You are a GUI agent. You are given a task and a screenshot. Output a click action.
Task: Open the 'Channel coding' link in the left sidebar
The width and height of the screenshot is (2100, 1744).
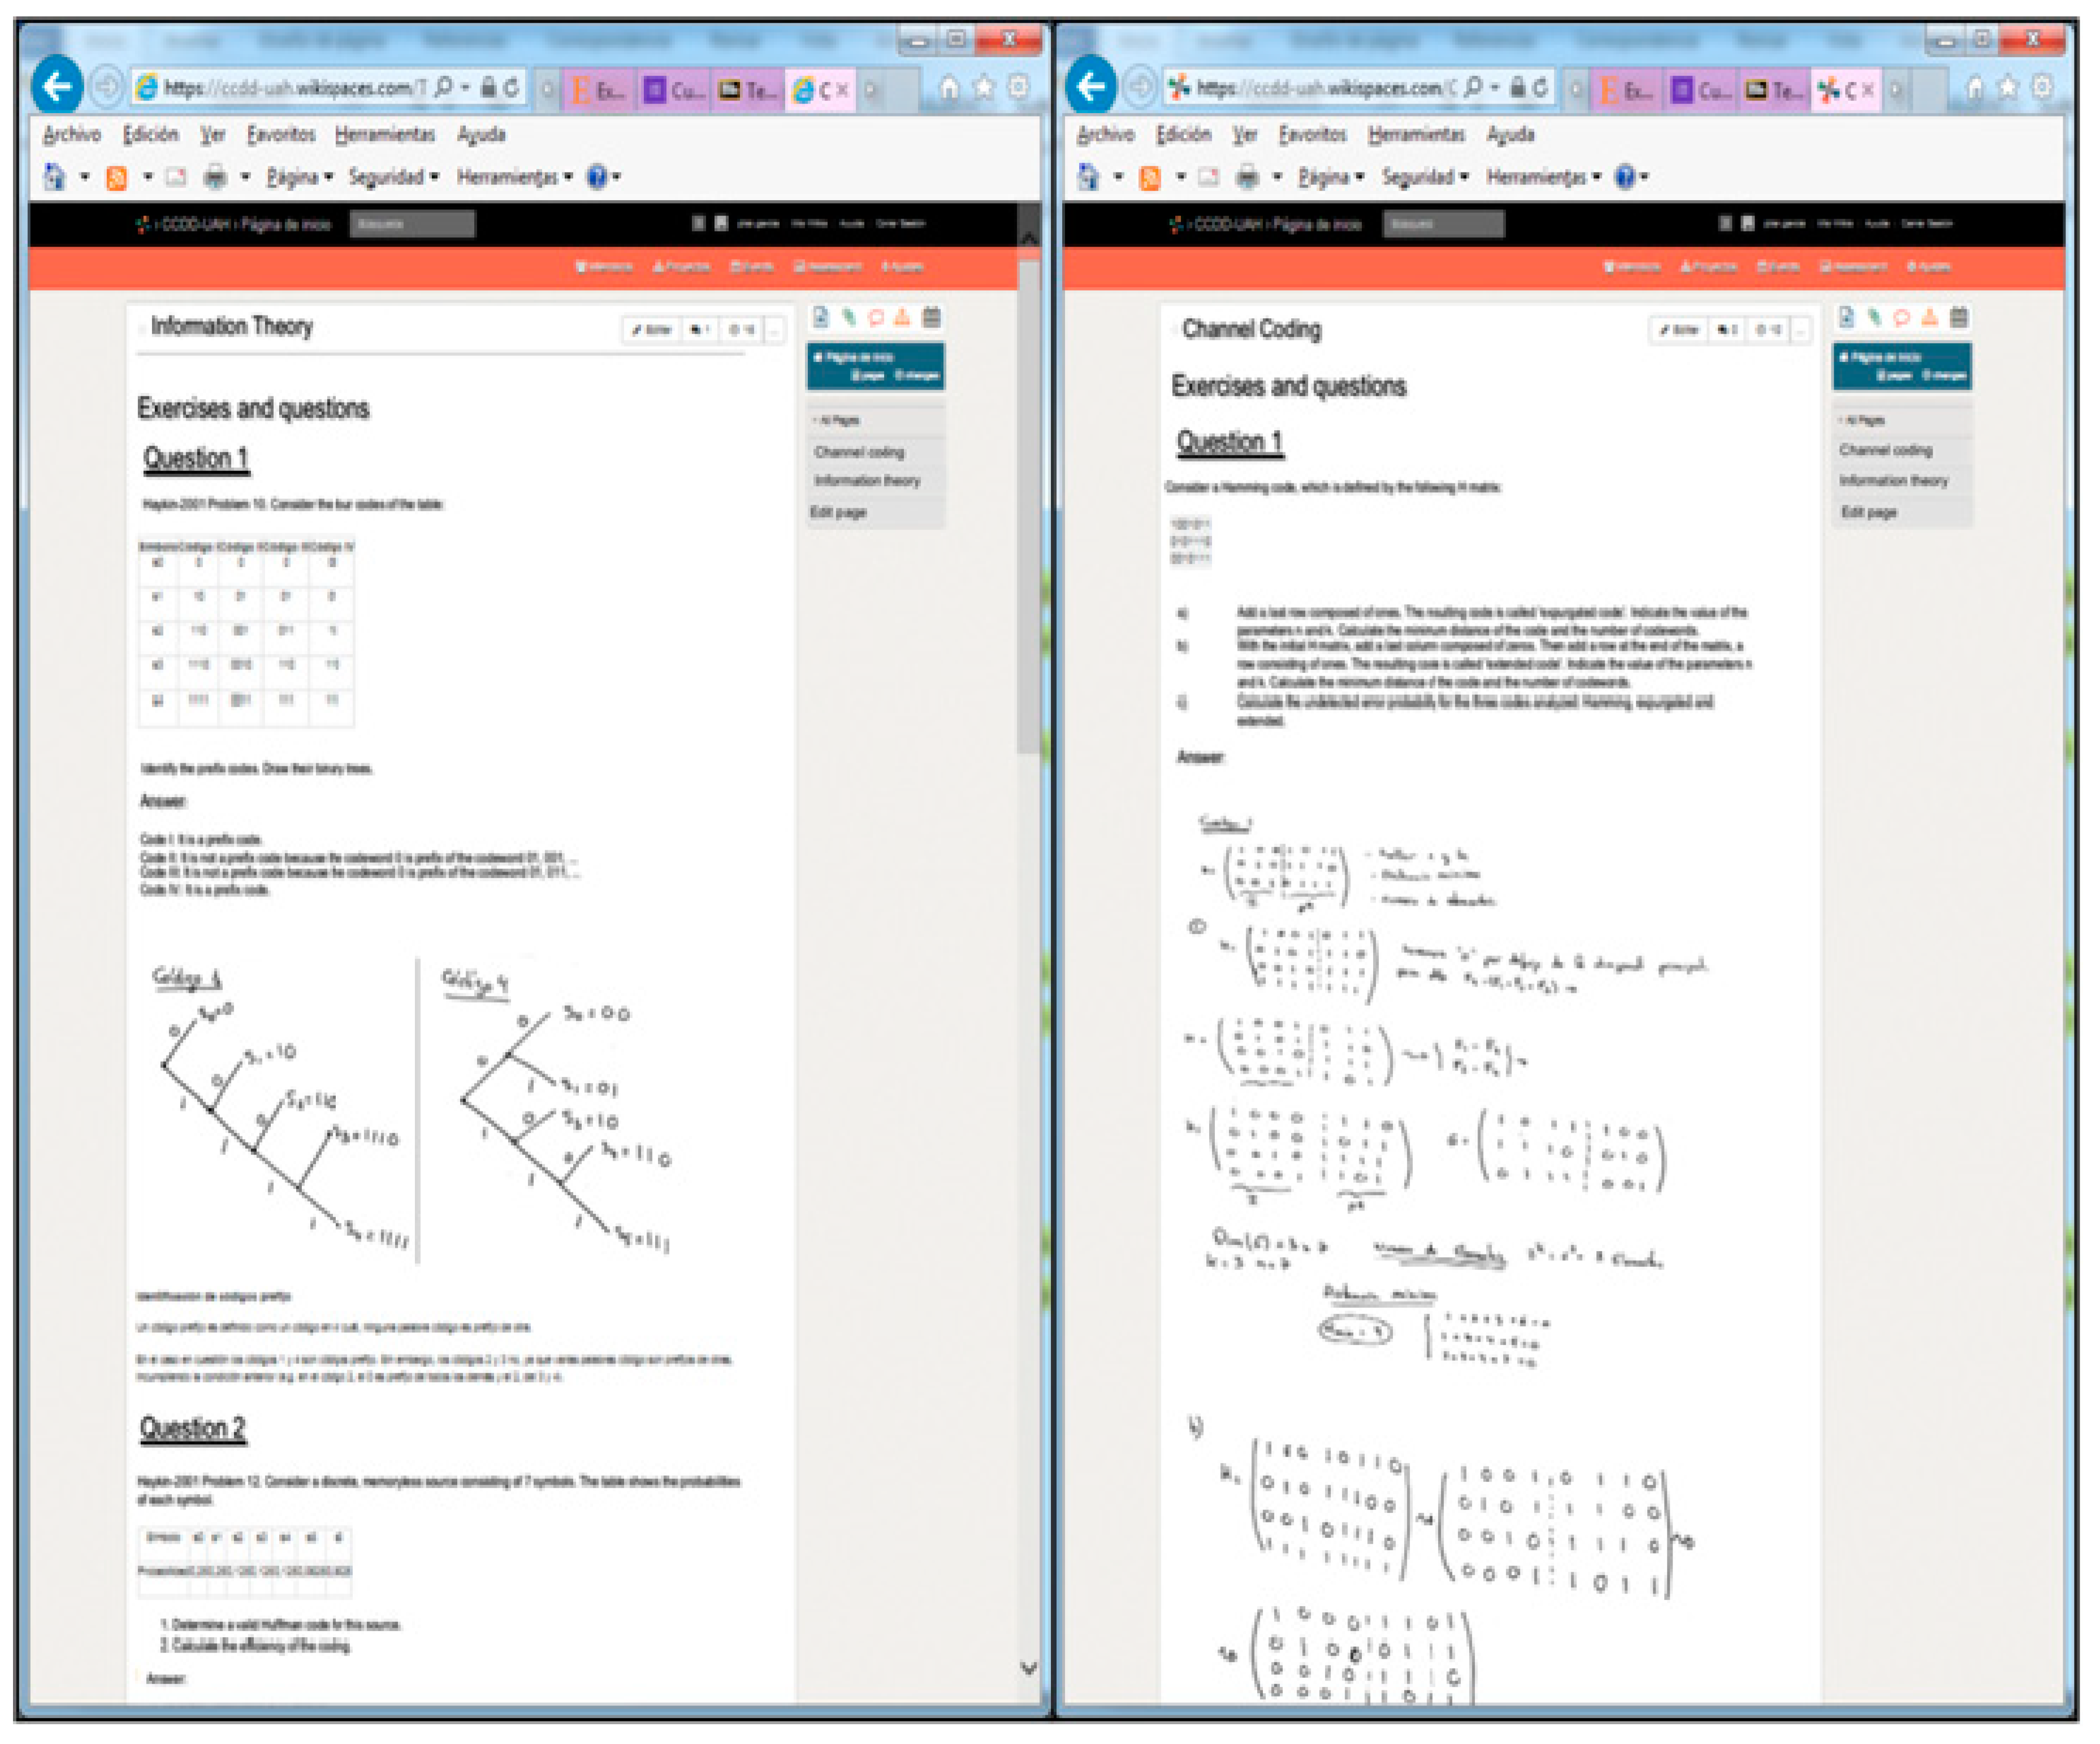coord(859,452)
